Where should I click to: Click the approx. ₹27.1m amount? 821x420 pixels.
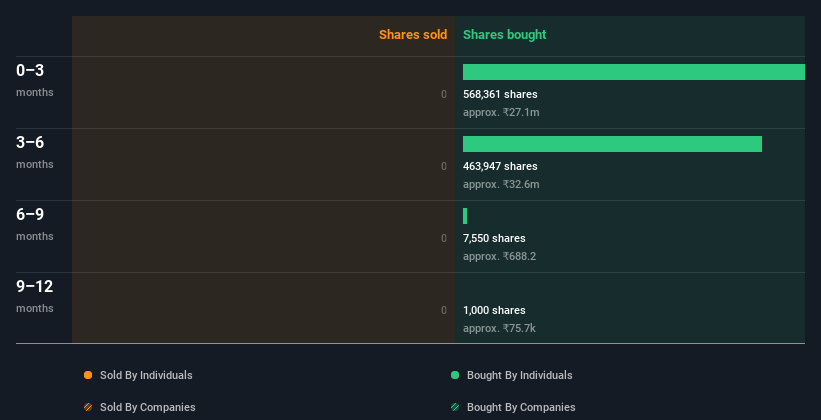(x=501, y=112)
